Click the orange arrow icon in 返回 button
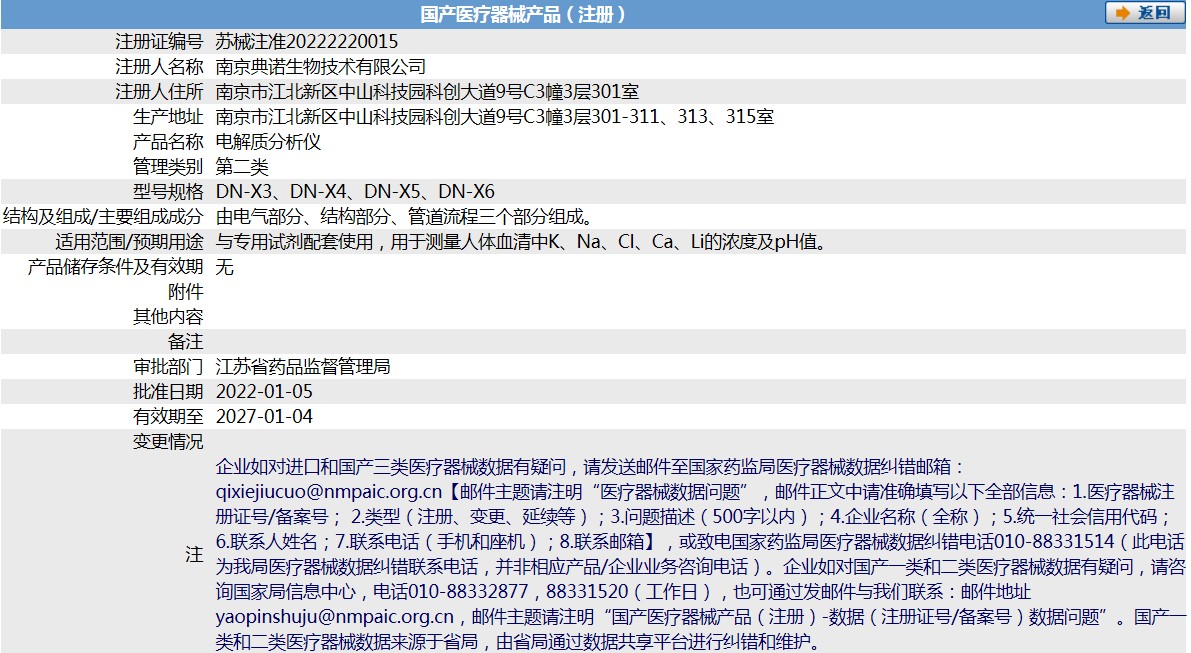 [1122, 14]
